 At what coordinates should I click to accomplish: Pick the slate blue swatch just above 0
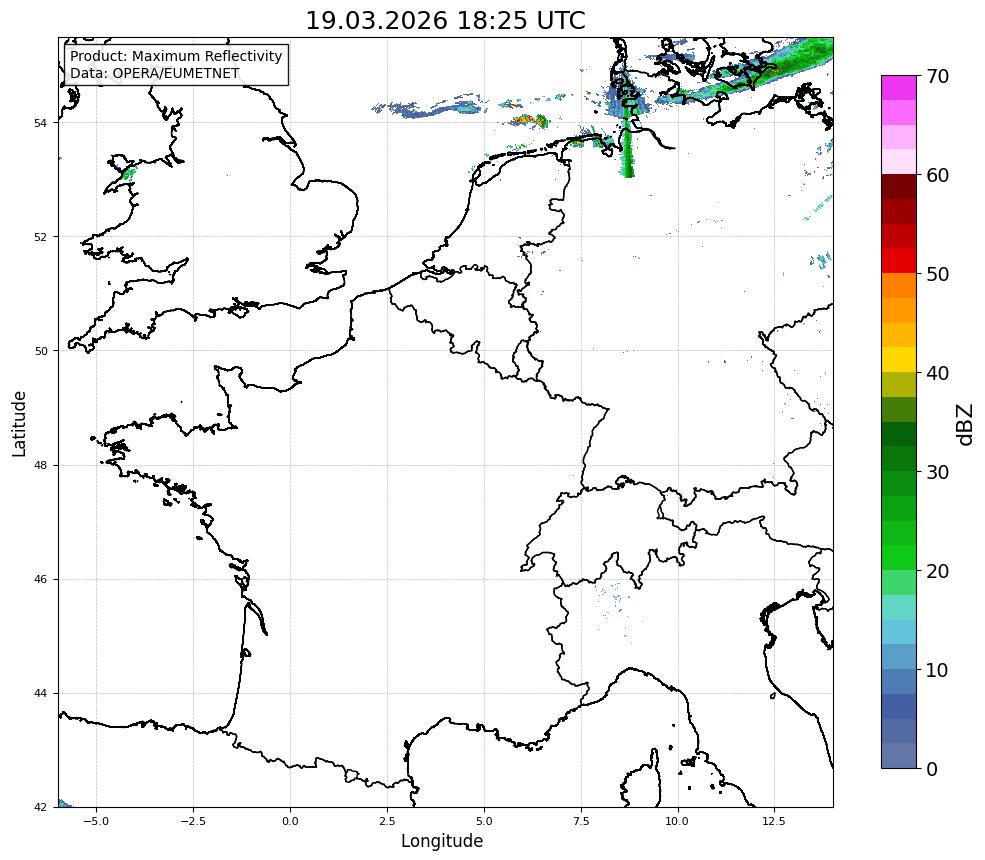[x=899, y=756]
